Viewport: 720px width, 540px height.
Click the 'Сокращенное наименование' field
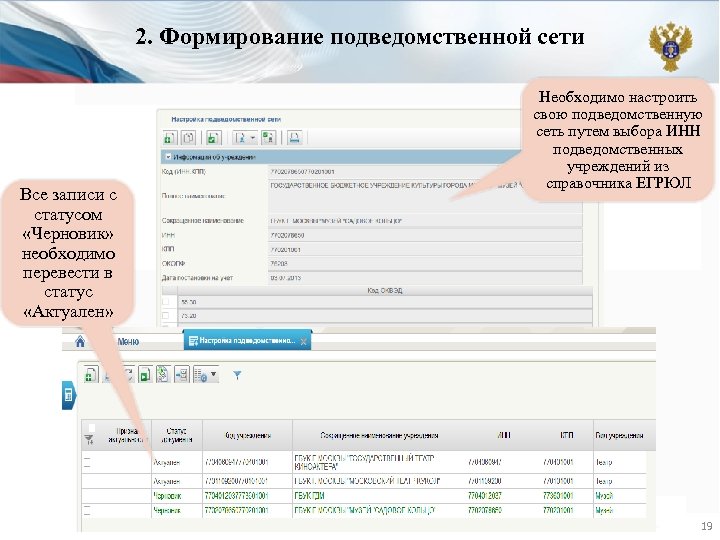click(425, 221)
